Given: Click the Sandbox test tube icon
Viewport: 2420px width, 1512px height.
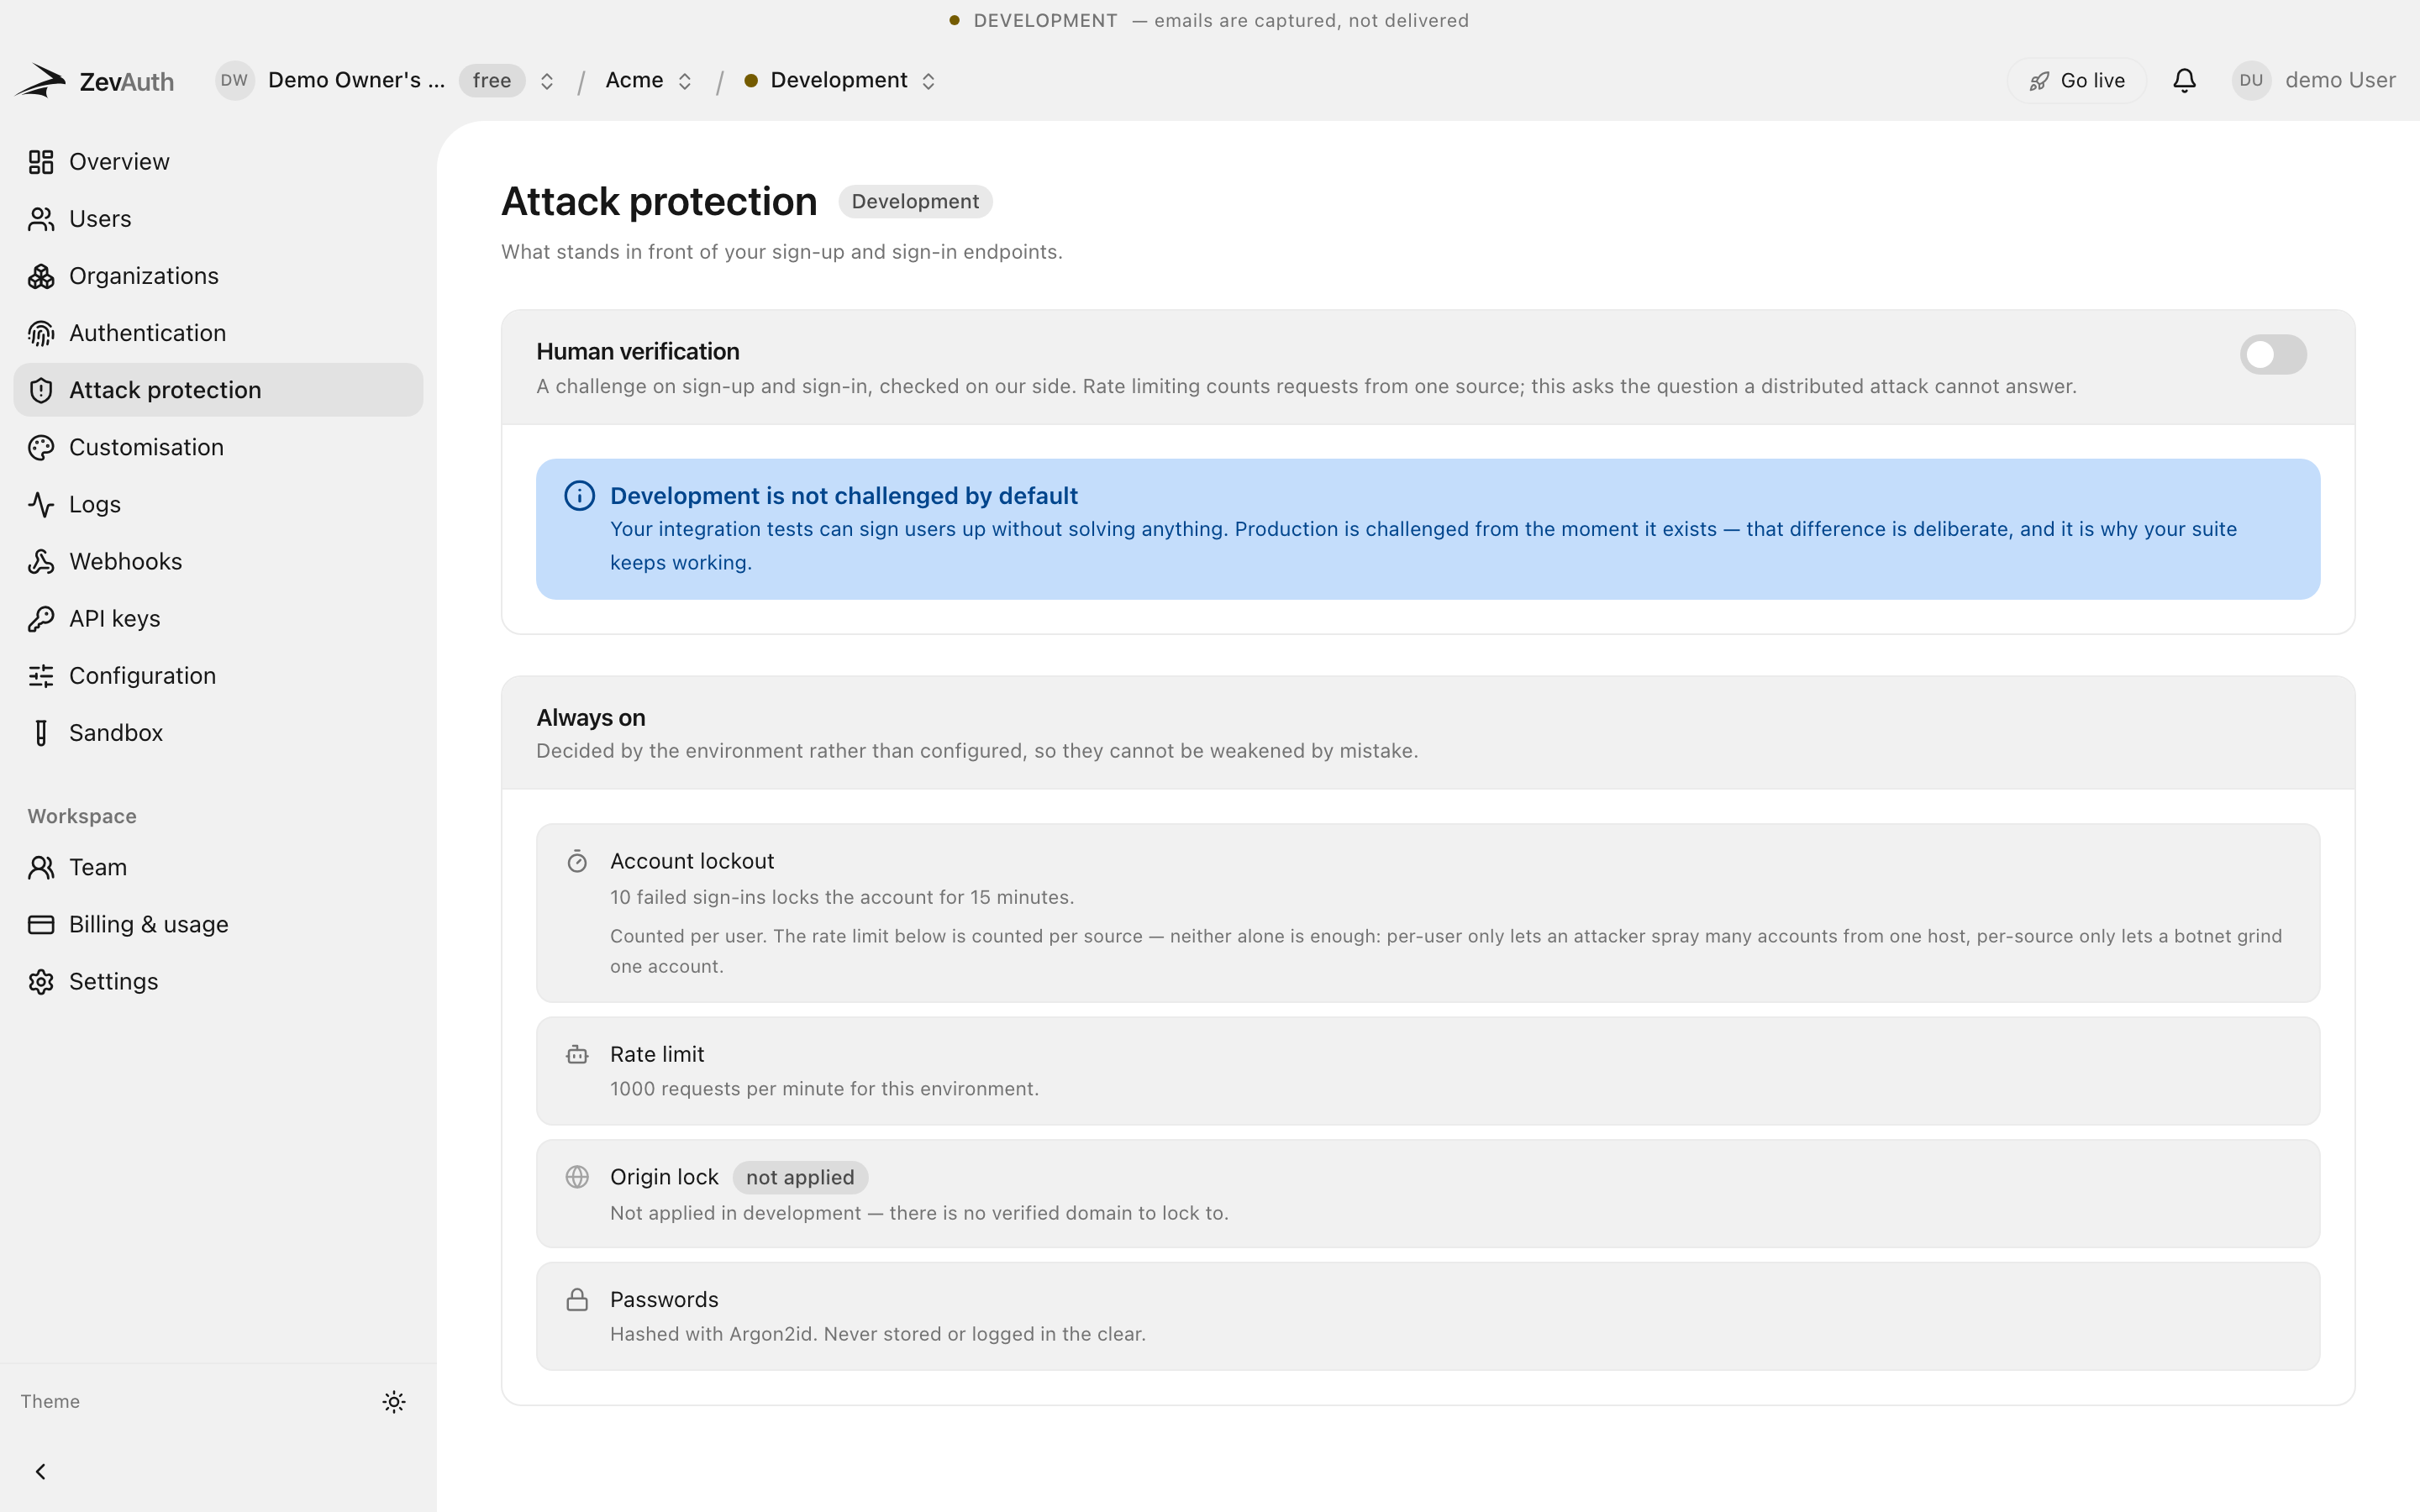Looking at the screenshot, I should point(41,733).
